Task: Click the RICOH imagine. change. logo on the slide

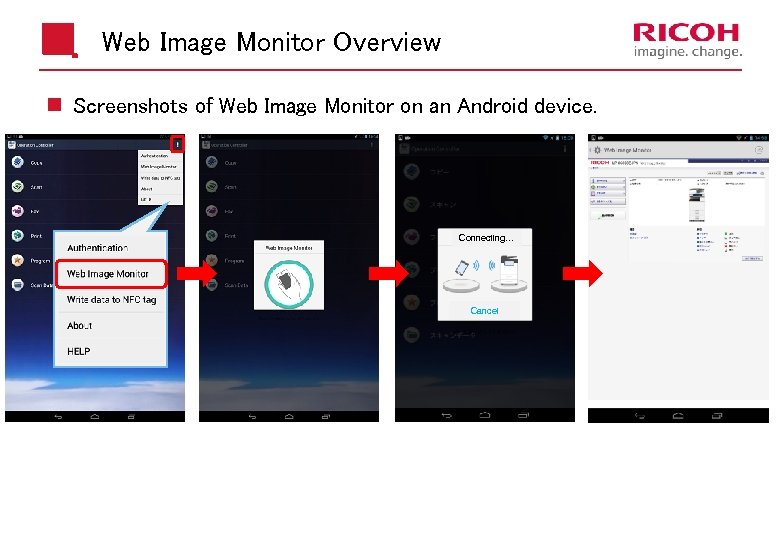Action: click(x=687, y=40)
